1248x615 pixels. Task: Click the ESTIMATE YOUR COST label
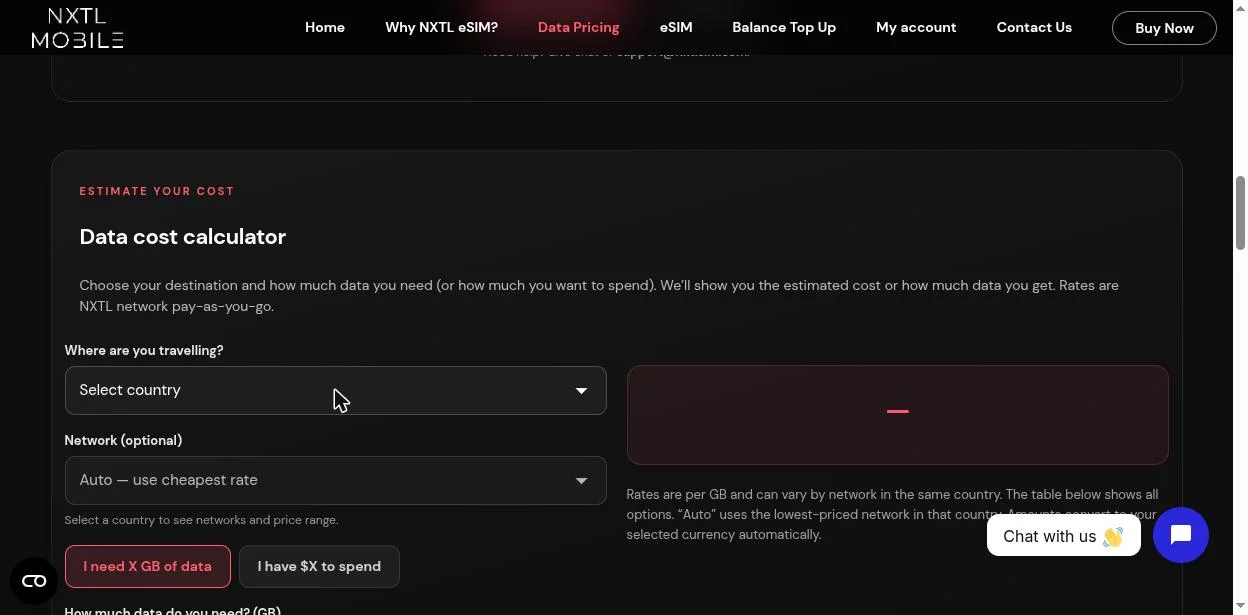157,191
